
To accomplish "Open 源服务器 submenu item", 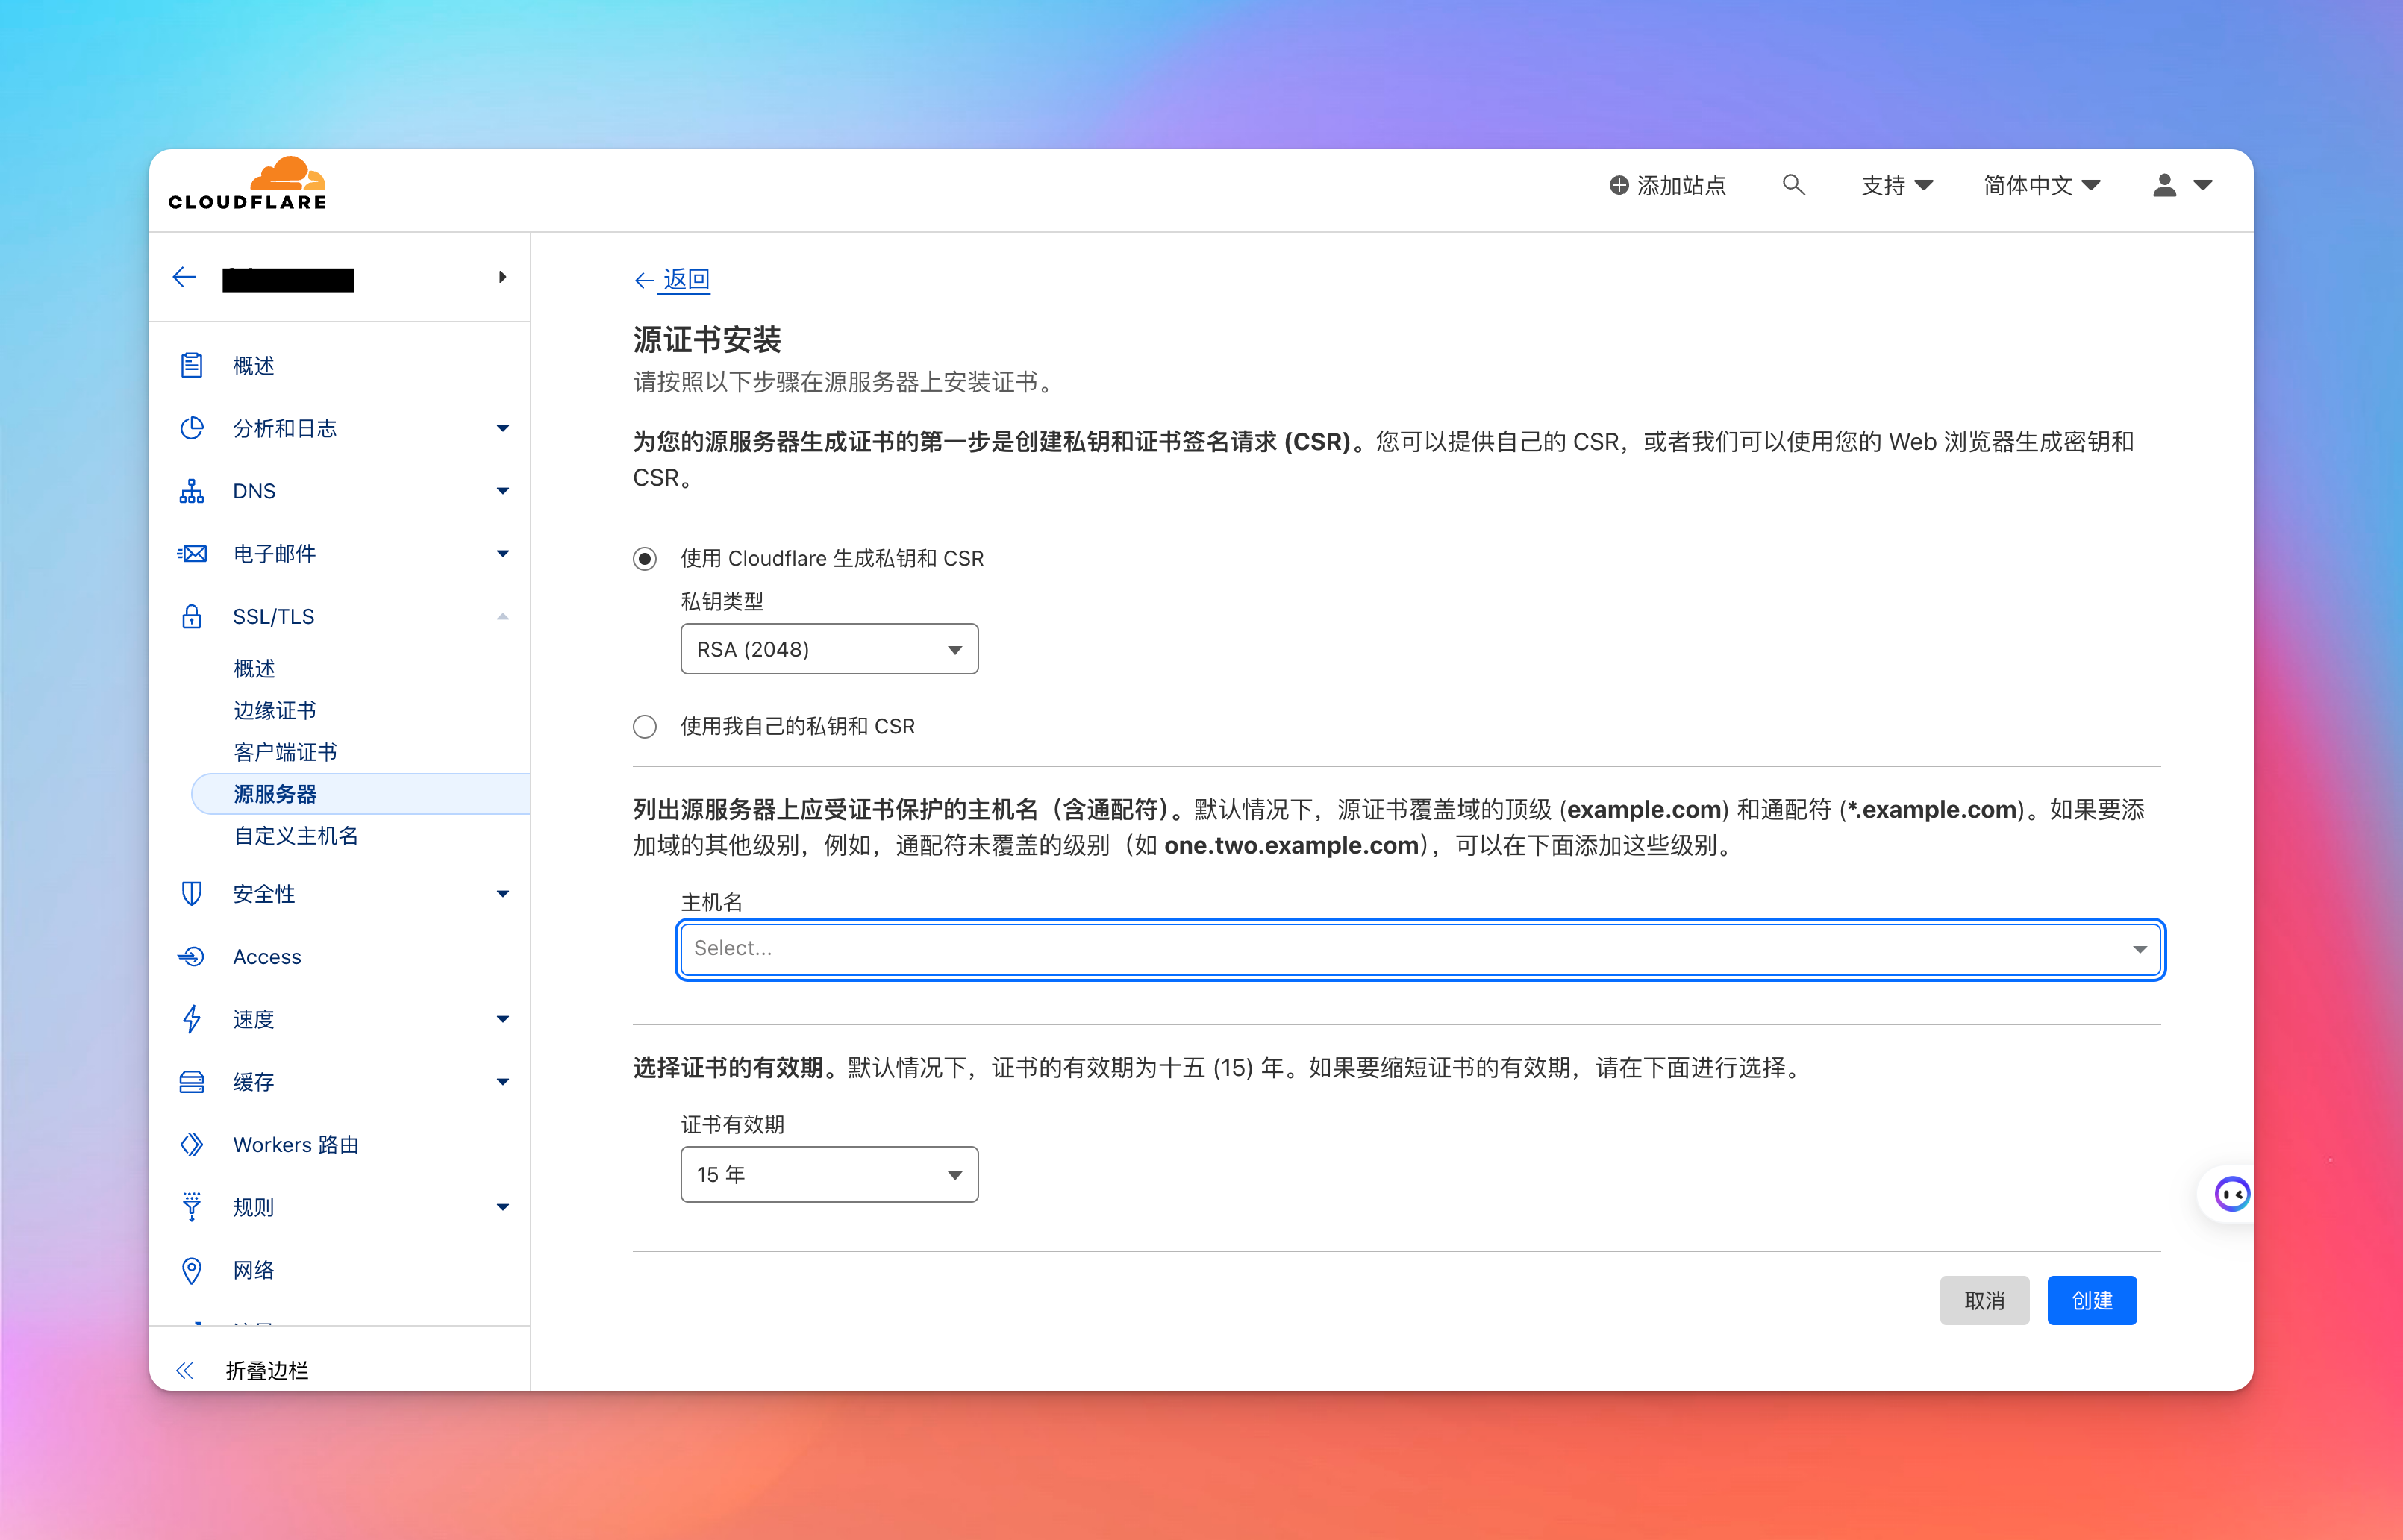I will click(360, 794).
